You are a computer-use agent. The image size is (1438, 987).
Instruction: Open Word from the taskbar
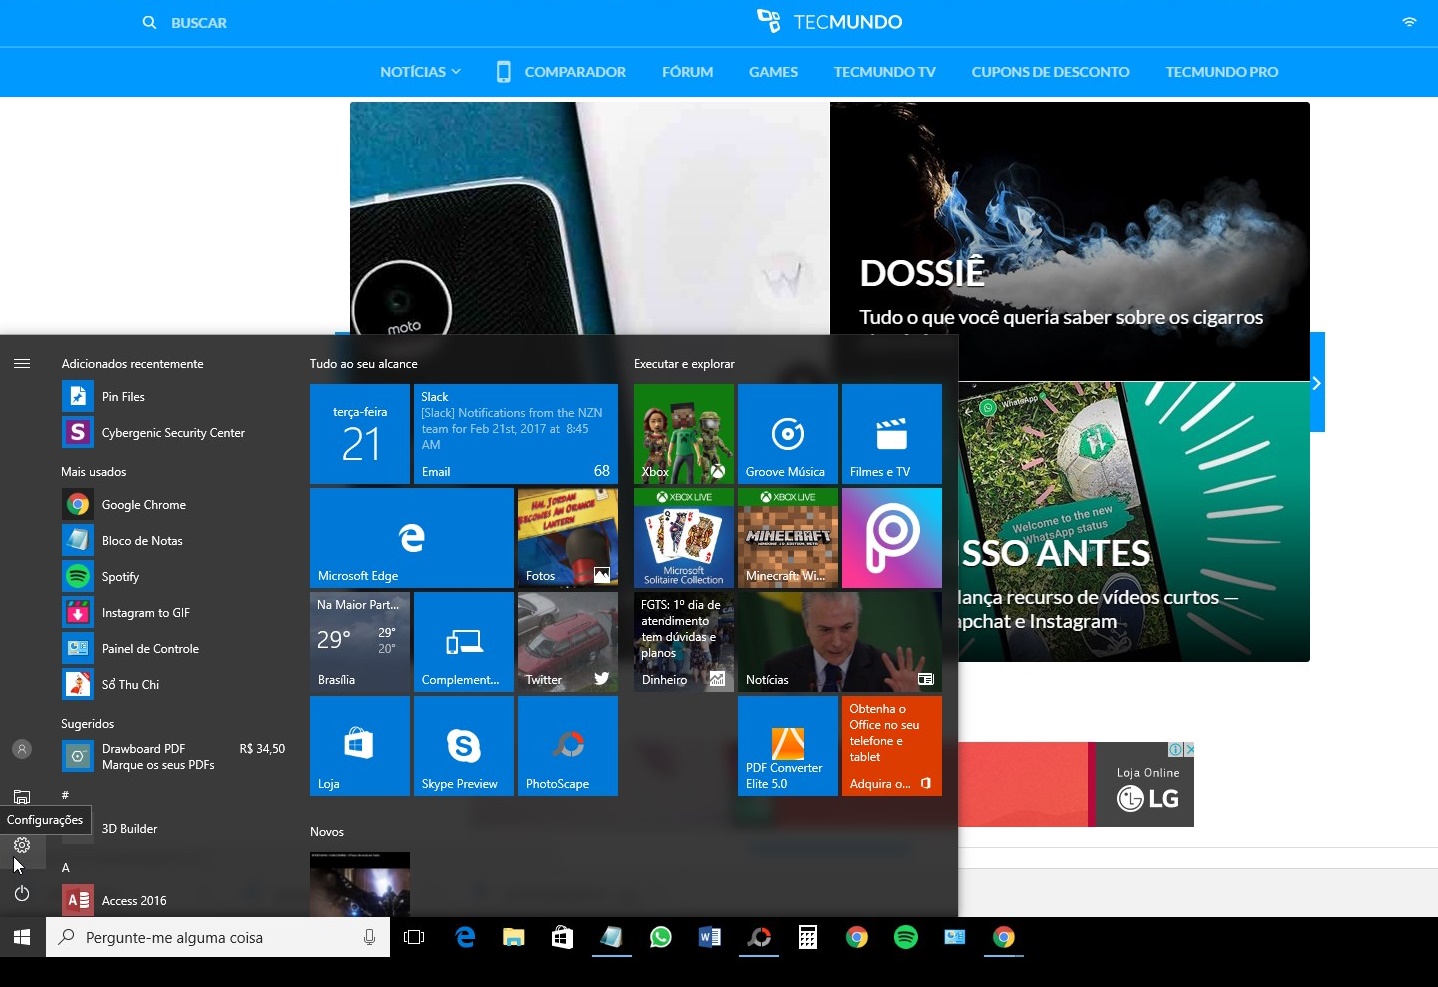click(x=710, y=937)
